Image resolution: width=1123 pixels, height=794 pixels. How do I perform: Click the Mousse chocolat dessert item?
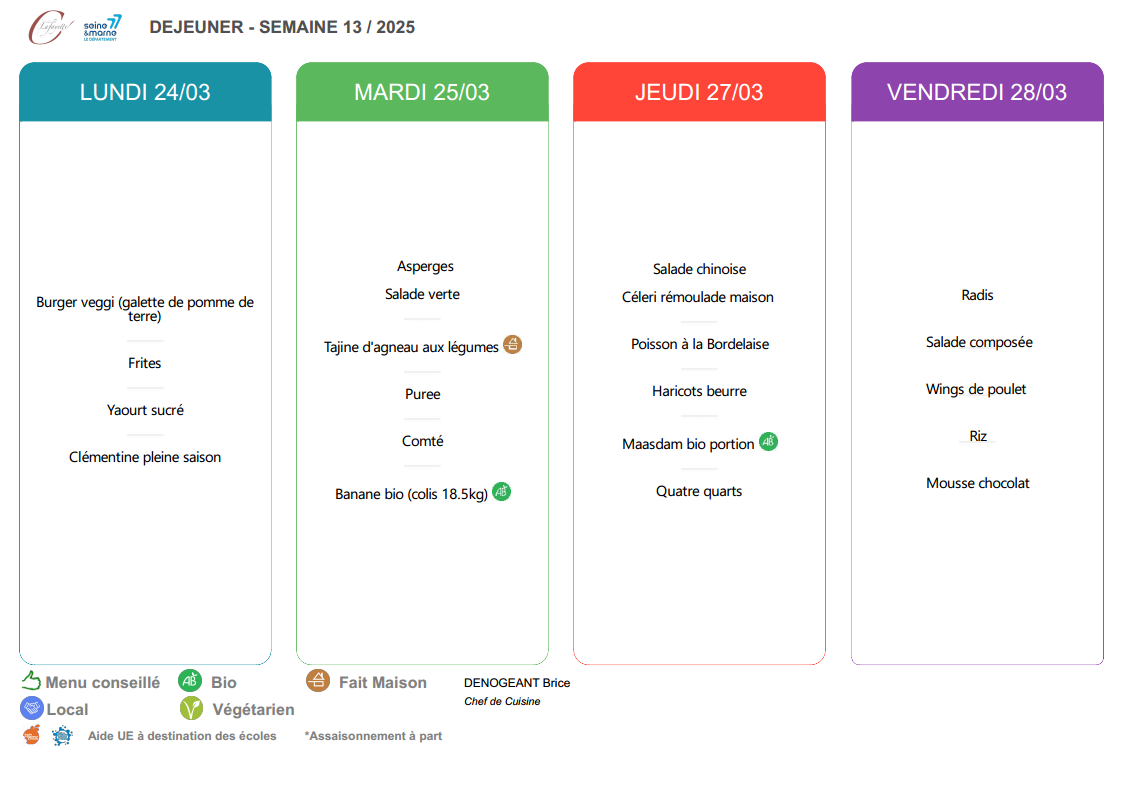(x=978, y=483)
